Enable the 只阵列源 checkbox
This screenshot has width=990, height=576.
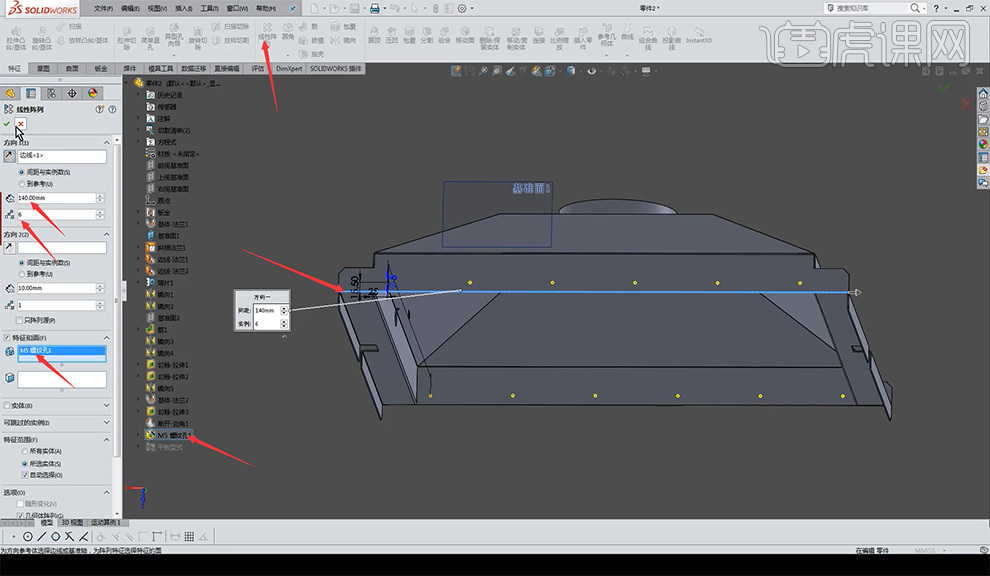click(21, 320)
